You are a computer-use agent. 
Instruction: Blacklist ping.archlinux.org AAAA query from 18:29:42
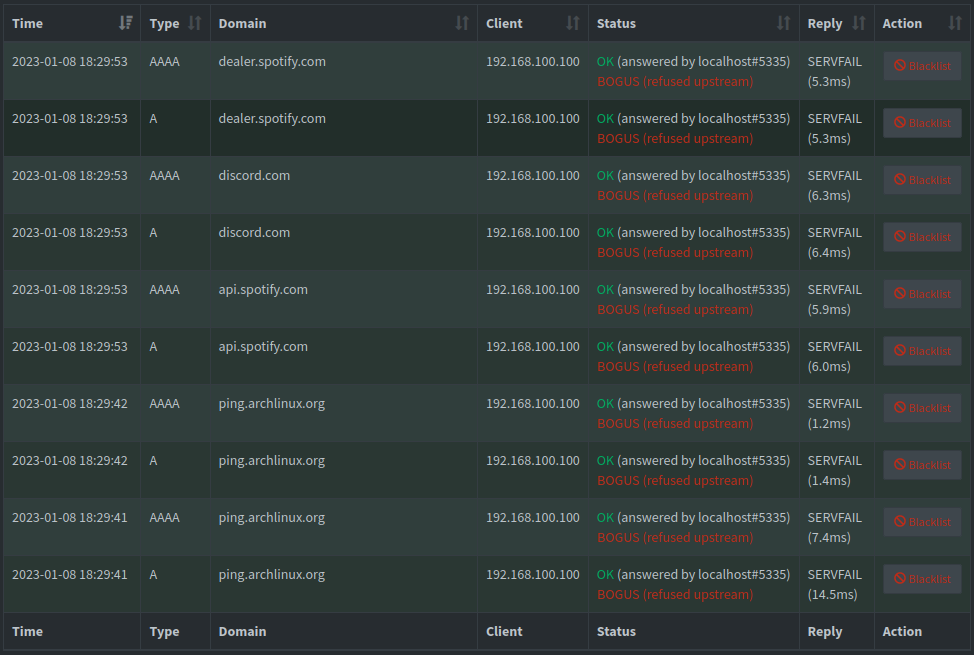coord(922,408)
